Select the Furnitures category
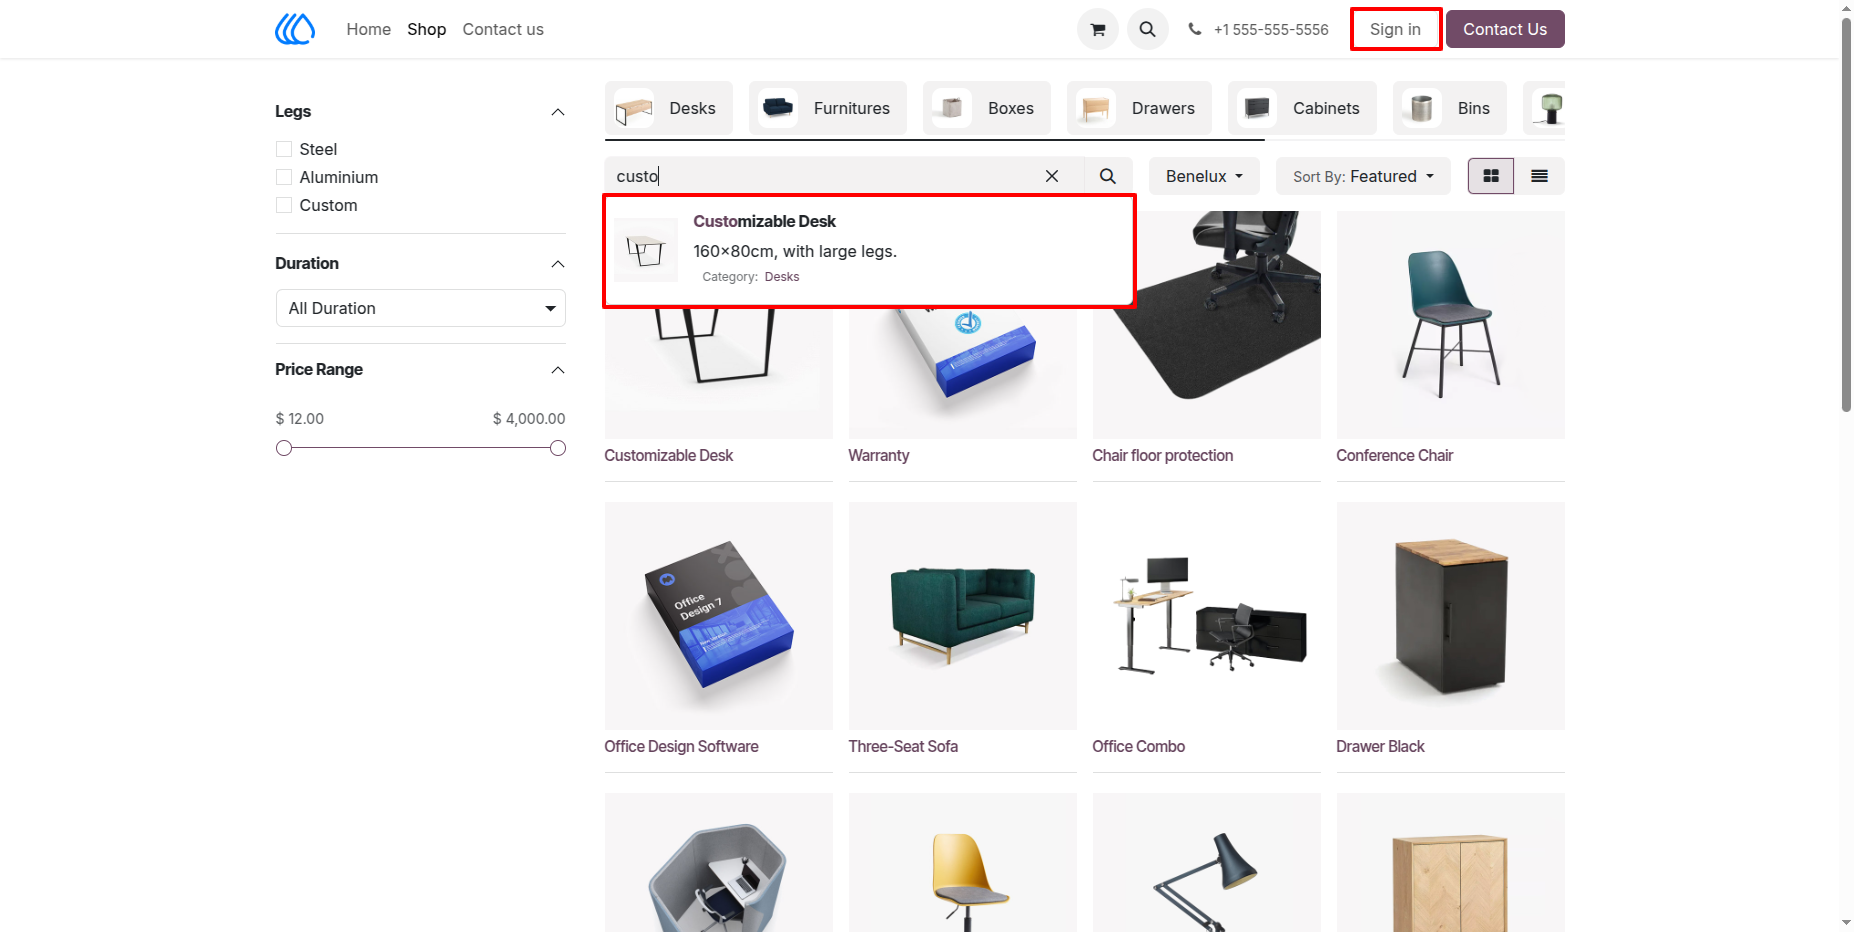The width and height of the screenshot is (1854, 932). click(x=827, y=108)
